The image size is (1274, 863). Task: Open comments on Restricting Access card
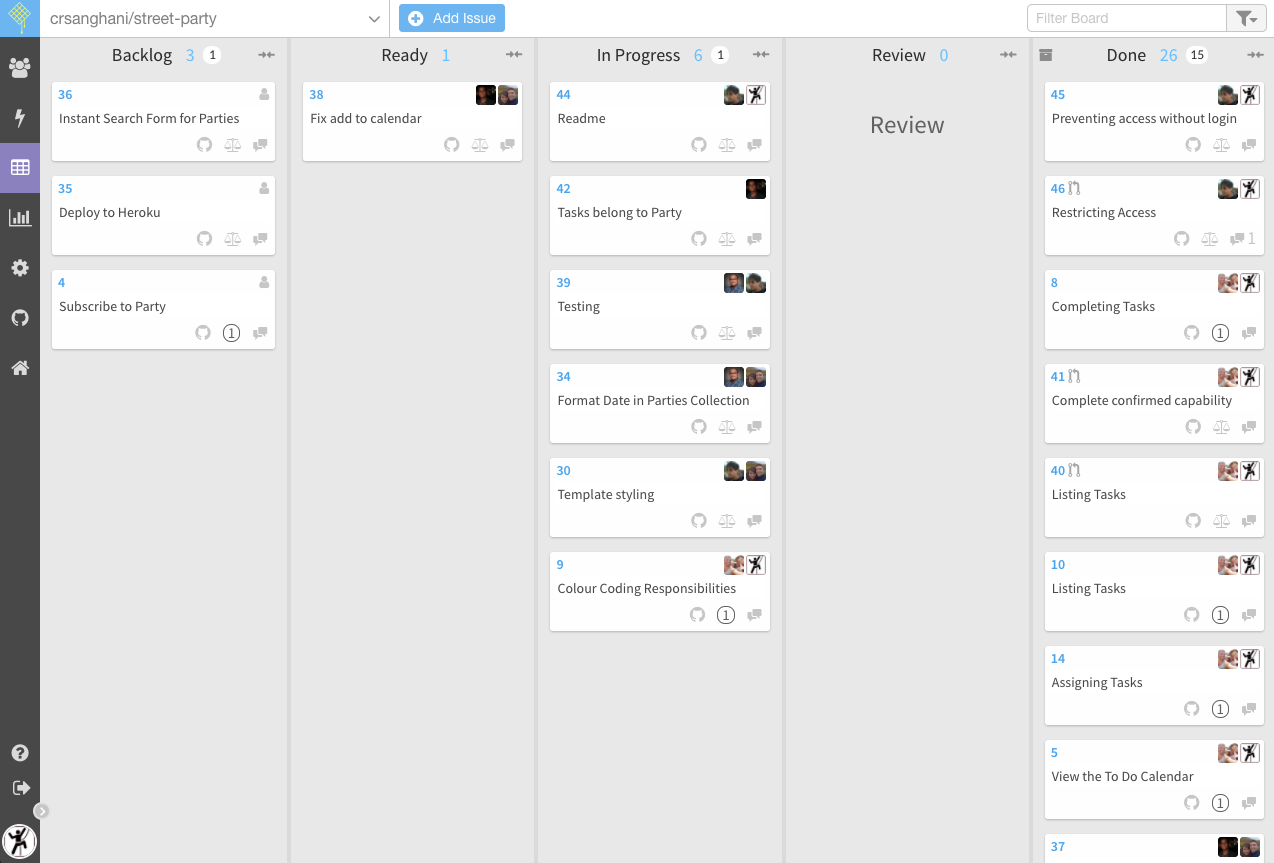(1243, 239)
